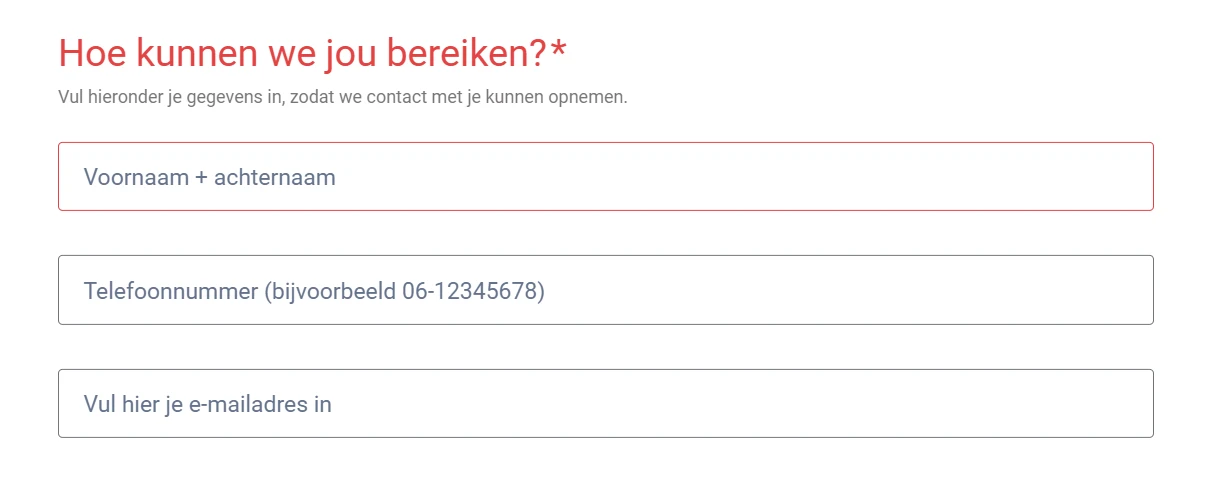Click the word 'Telefoonnummer' in the phone field
This screenshot has width=1212, height=483.
[171, 291]
